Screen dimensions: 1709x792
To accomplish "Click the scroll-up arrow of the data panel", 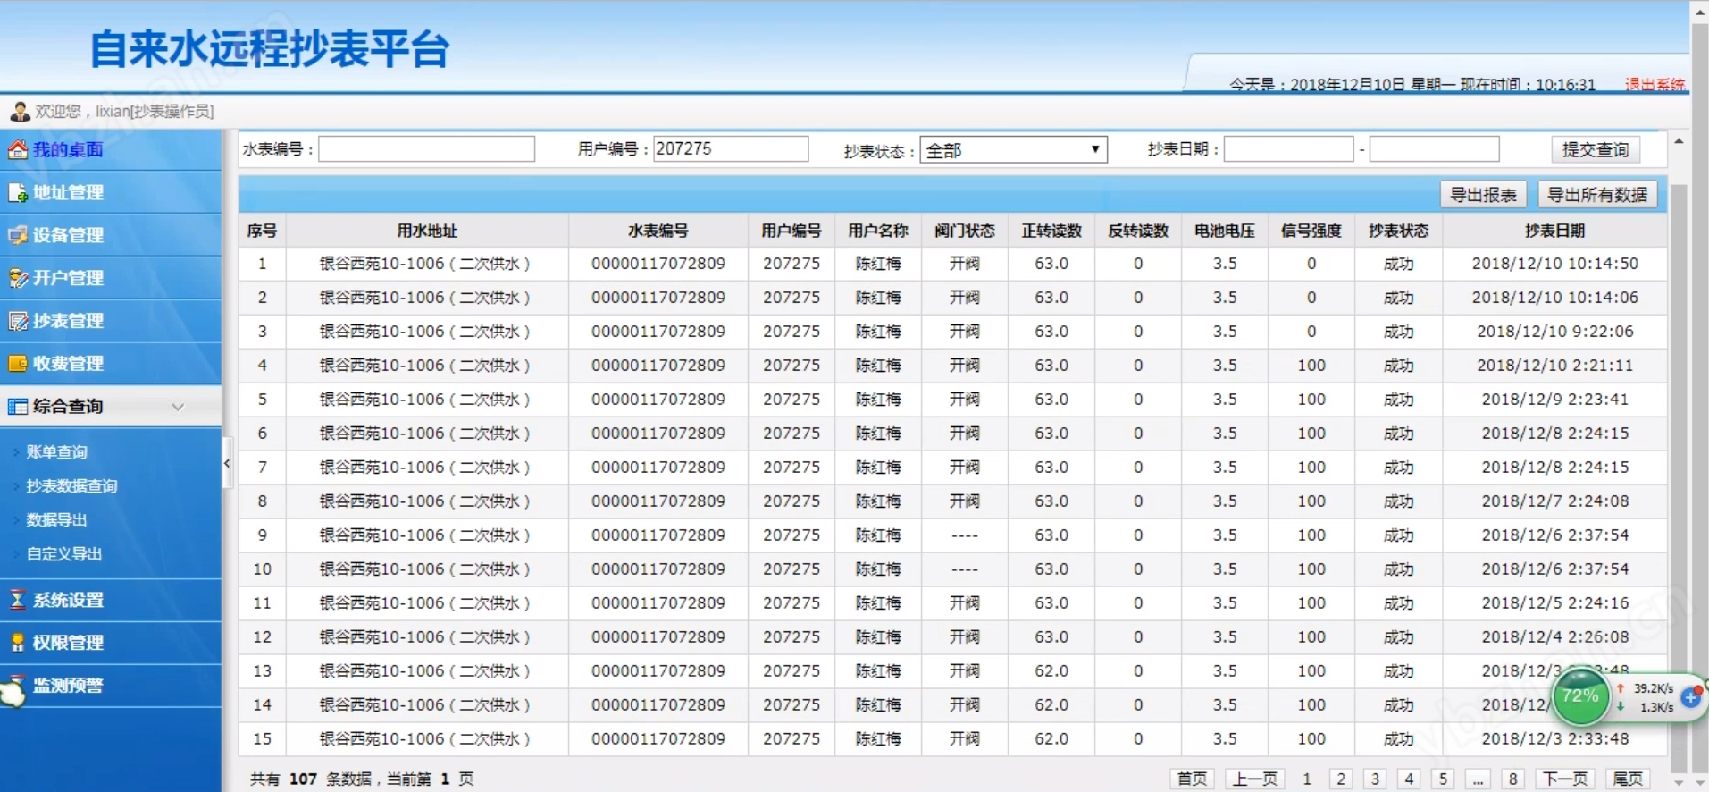I will pyautogui.click(x=1679, y=141).
